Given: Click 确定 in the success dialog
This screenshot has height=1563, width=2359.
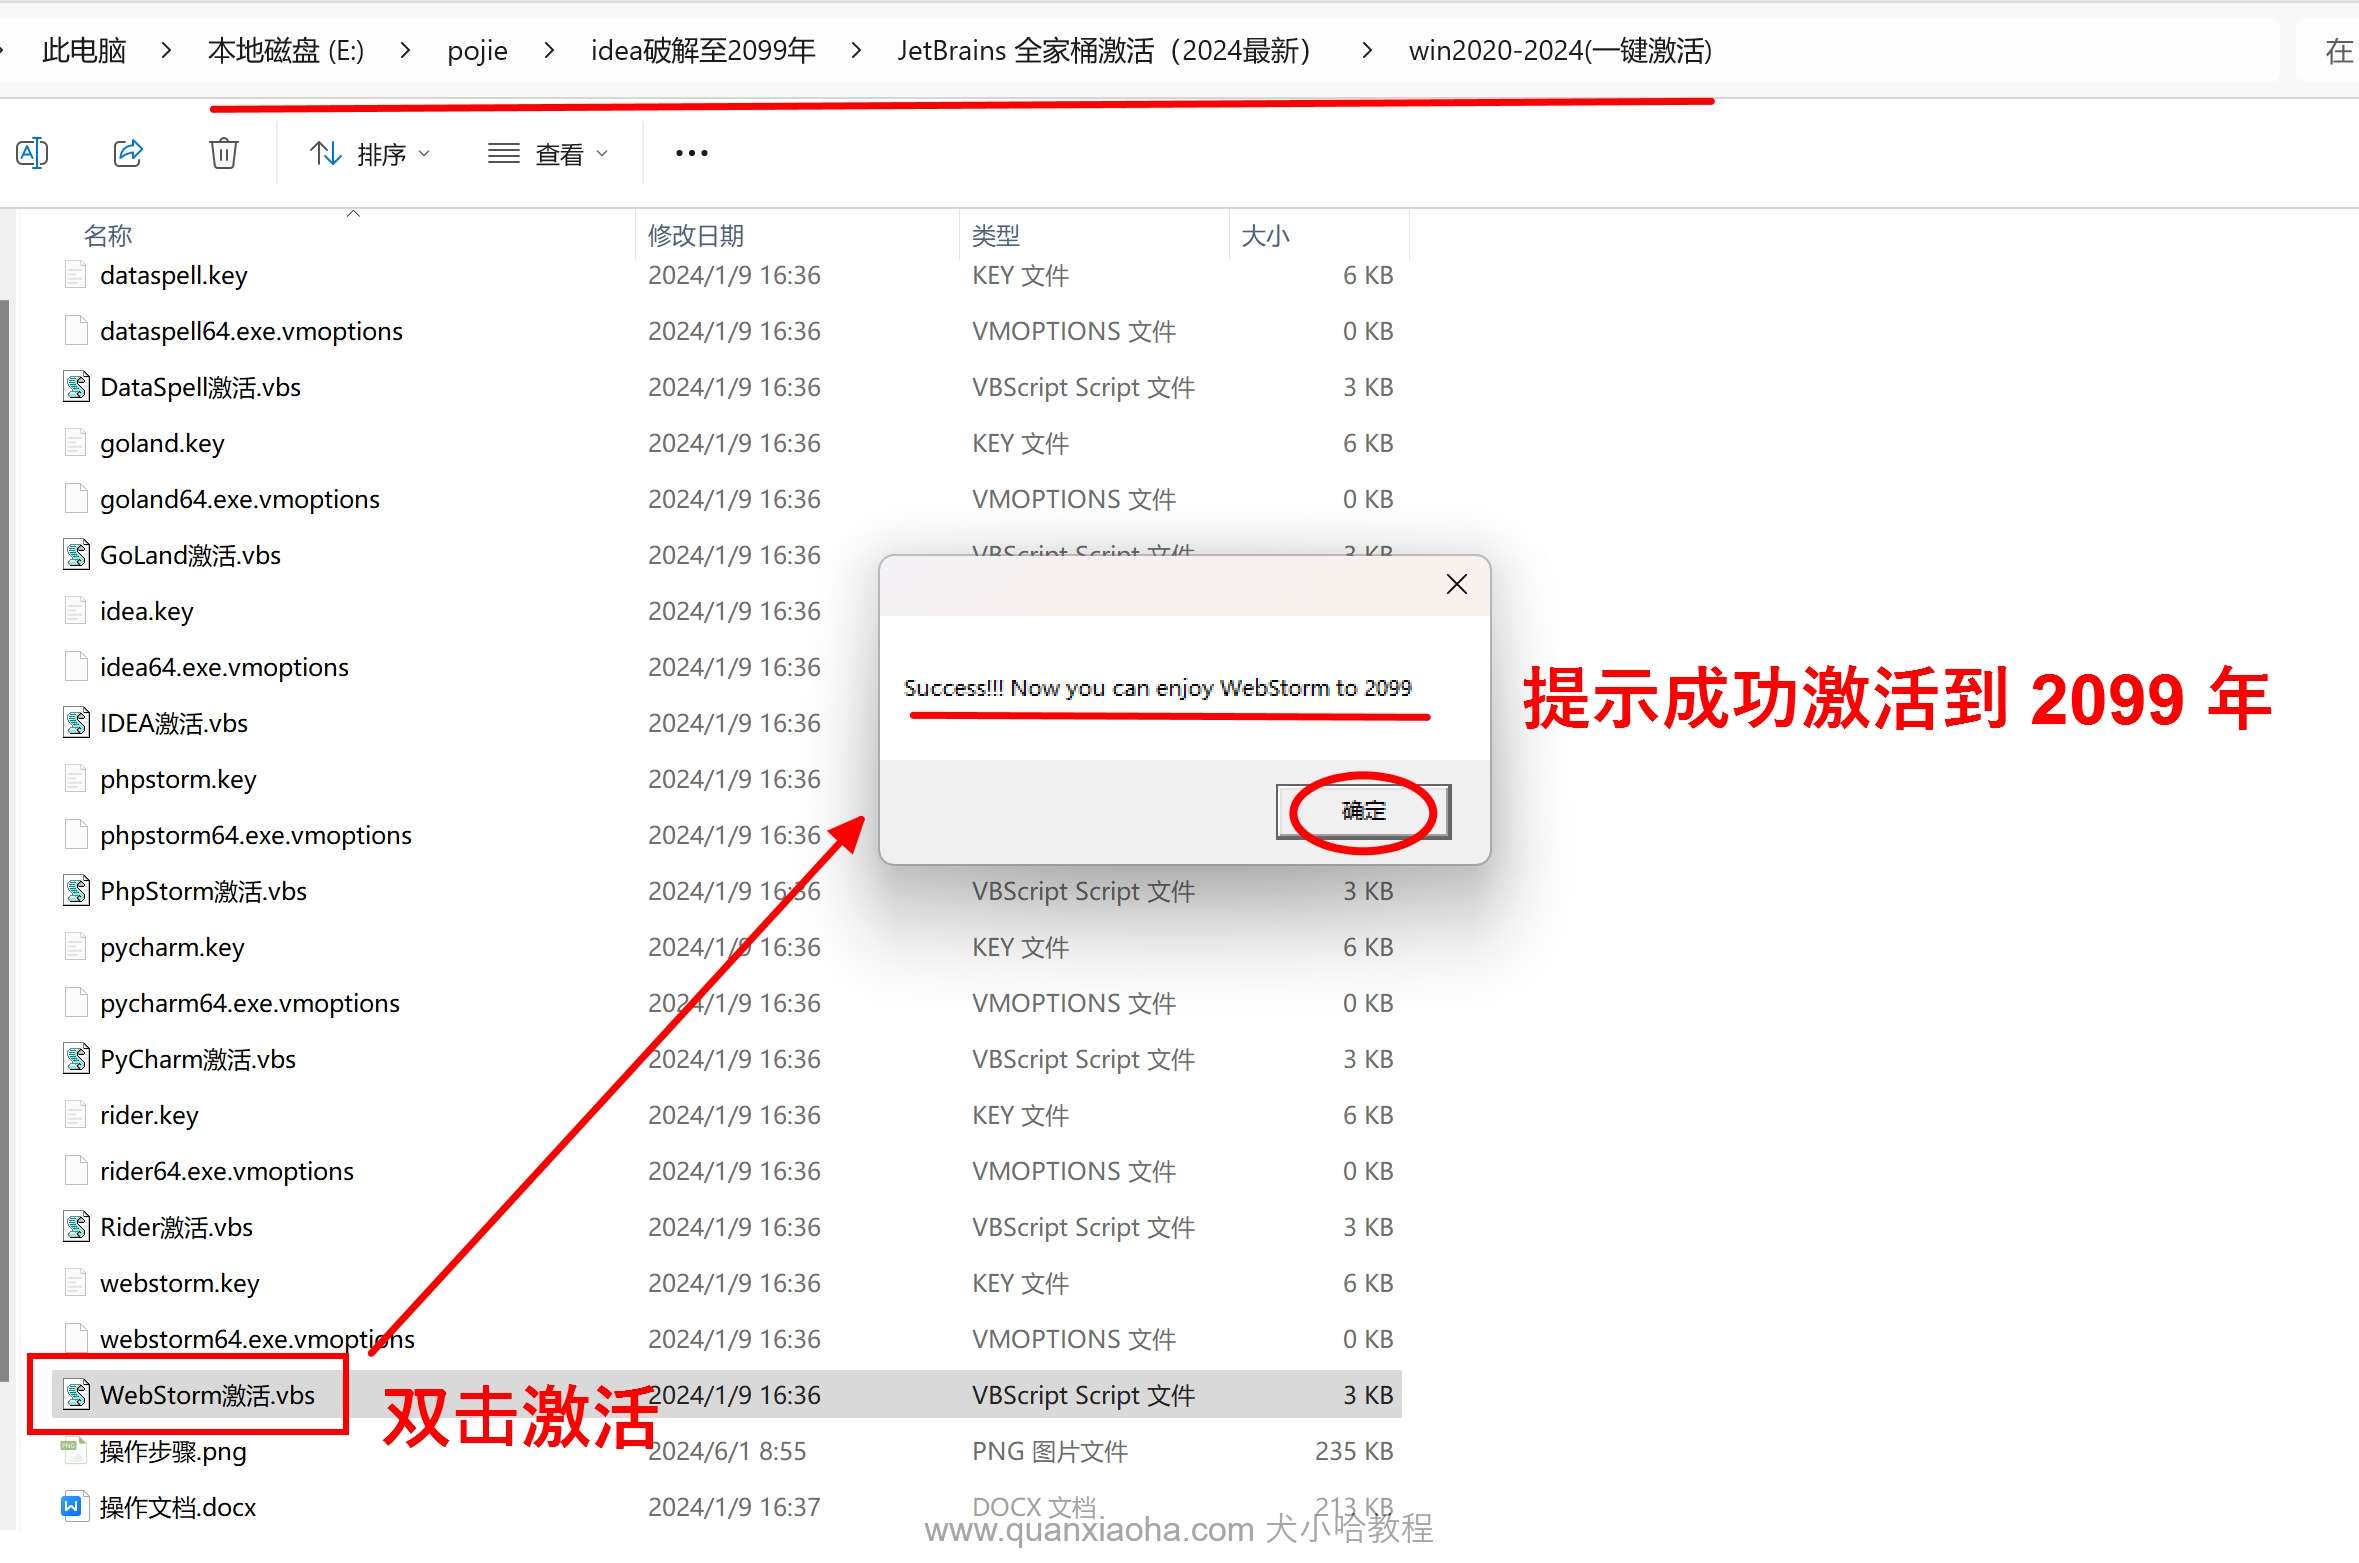Looking at the screenshot, I should tap(1363, 811).
